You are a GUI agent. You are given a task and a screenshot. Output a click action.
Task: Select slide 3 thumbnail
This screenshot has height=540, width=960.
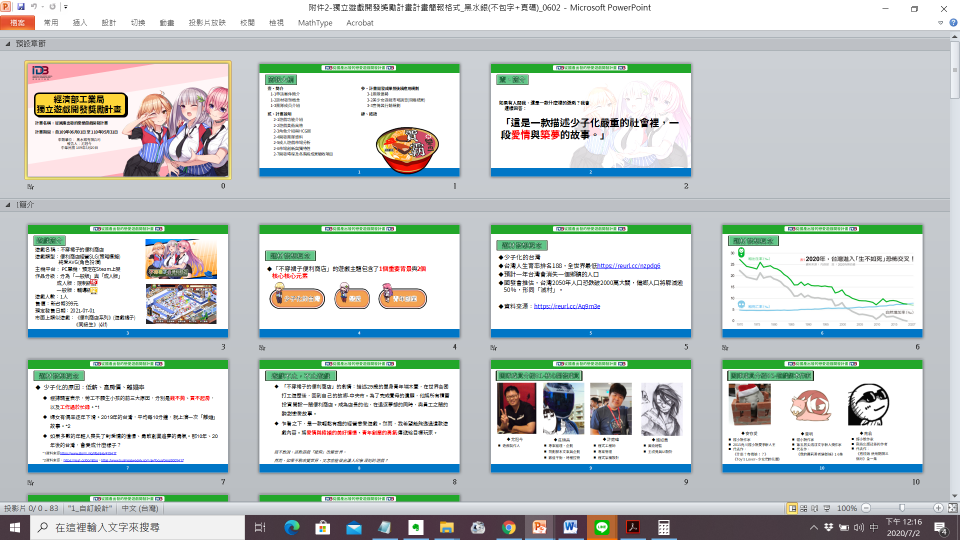pyautogui.click(x=128, y=281)
